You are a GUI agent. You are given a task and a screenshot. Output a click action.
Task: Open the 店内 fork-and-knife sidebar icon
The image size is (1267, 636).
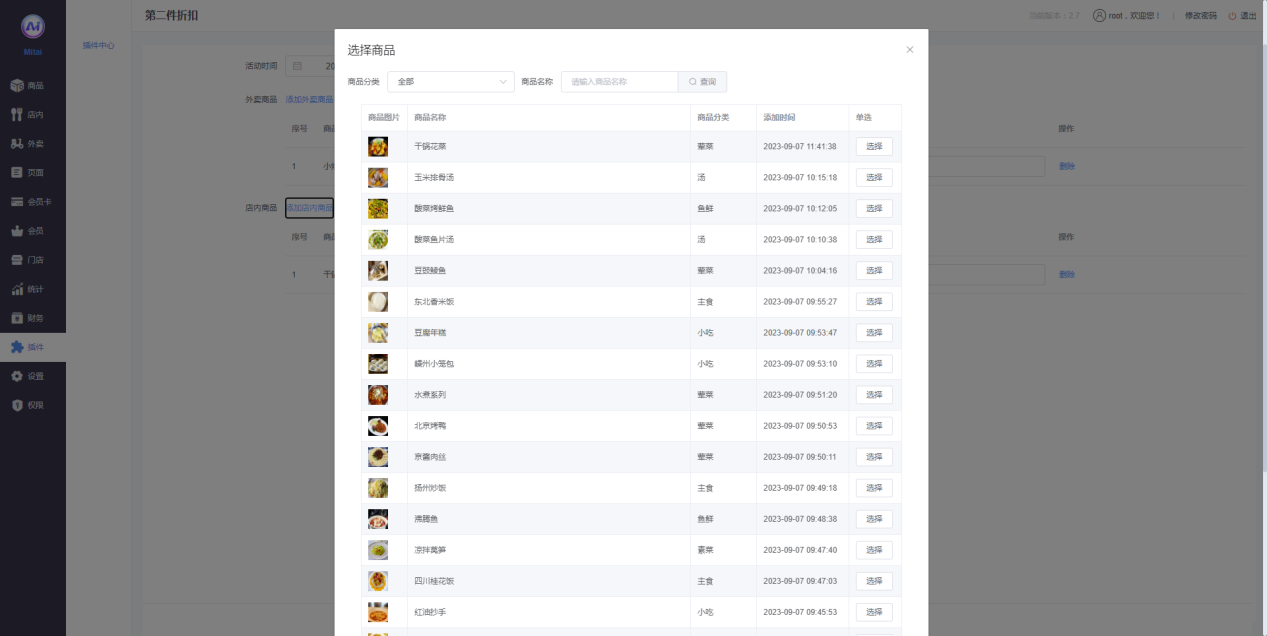[x=17, y=115]
